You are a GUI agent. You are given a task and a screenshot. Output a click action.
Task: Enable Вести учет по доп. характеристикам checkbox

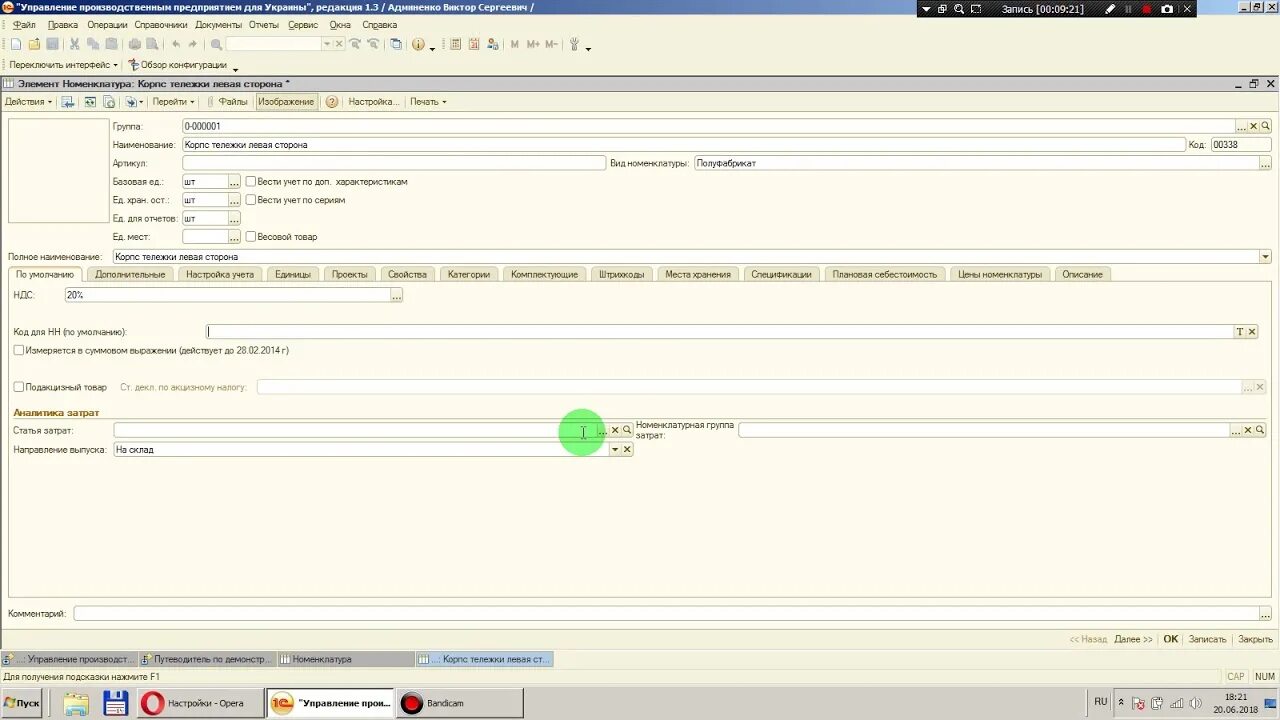[251, 182]
